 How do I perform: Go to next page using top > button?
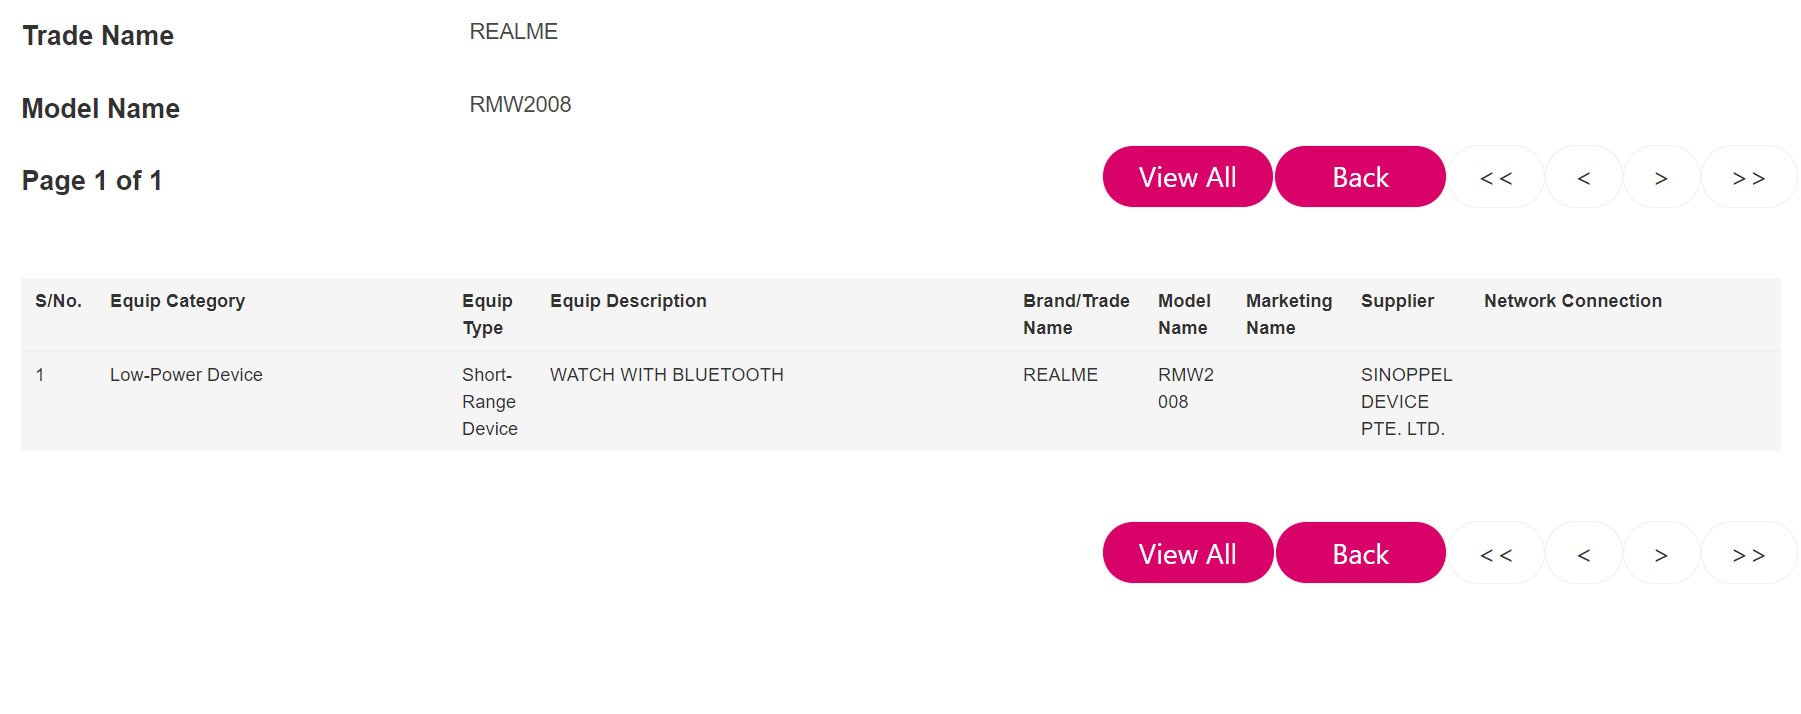[x=1661, y=178]
